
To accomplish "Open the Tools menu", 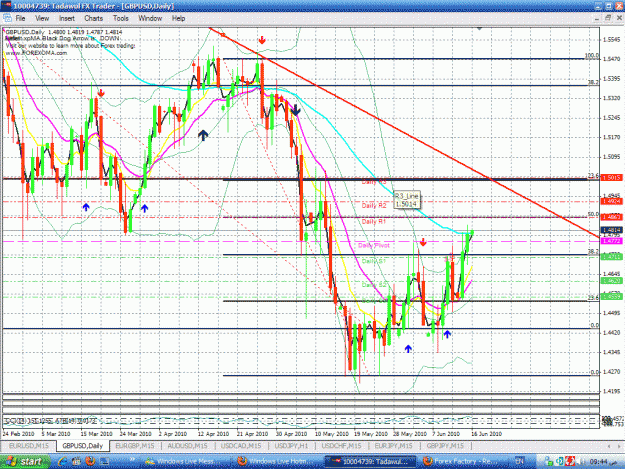I will [120, 18].
